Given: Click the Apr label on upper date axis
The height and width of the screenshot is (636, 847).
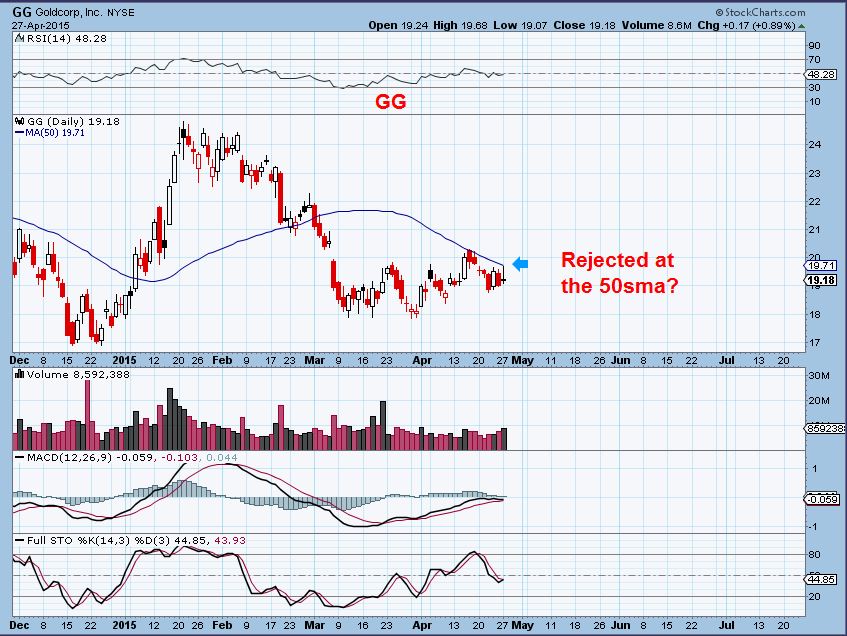Looking at the screenshot, I should click(422, 360).
